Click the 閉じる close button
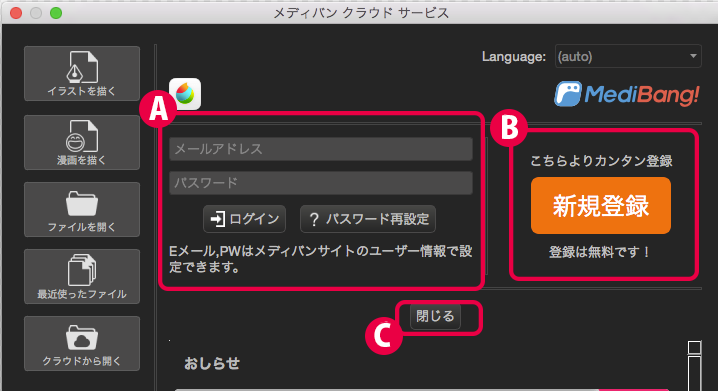This screenshot has width=718, height=391. [x=435, y=316]
